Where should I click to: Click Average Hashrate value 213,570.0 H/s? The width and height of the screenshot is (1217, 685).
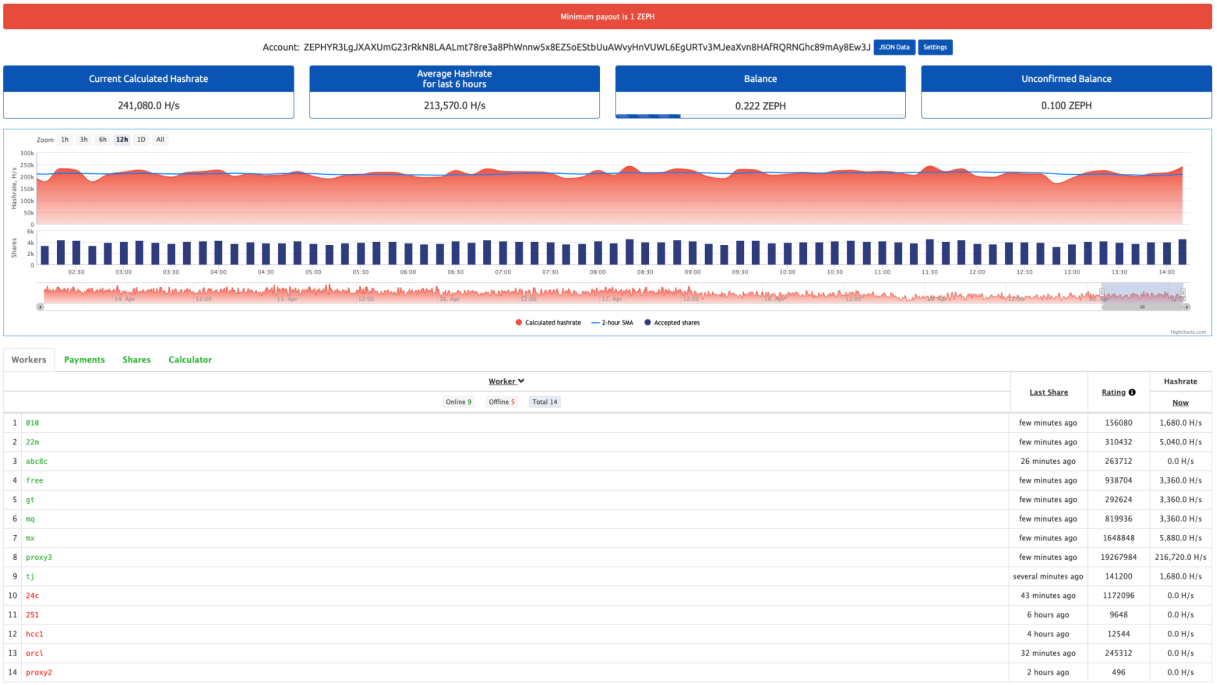(454, 104)
